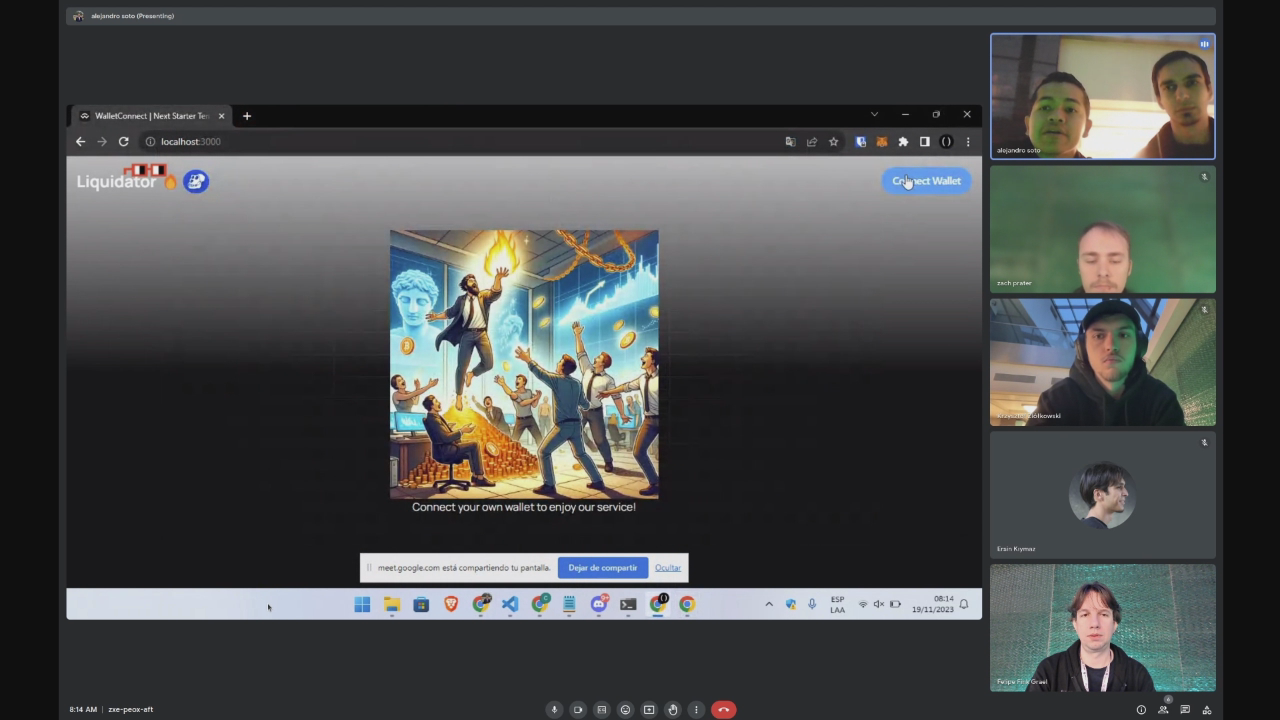This screenshot has width=1280, height=720.
Task: Open the tab search chevron
Action: pyautogui.click(x=874, y=115)
